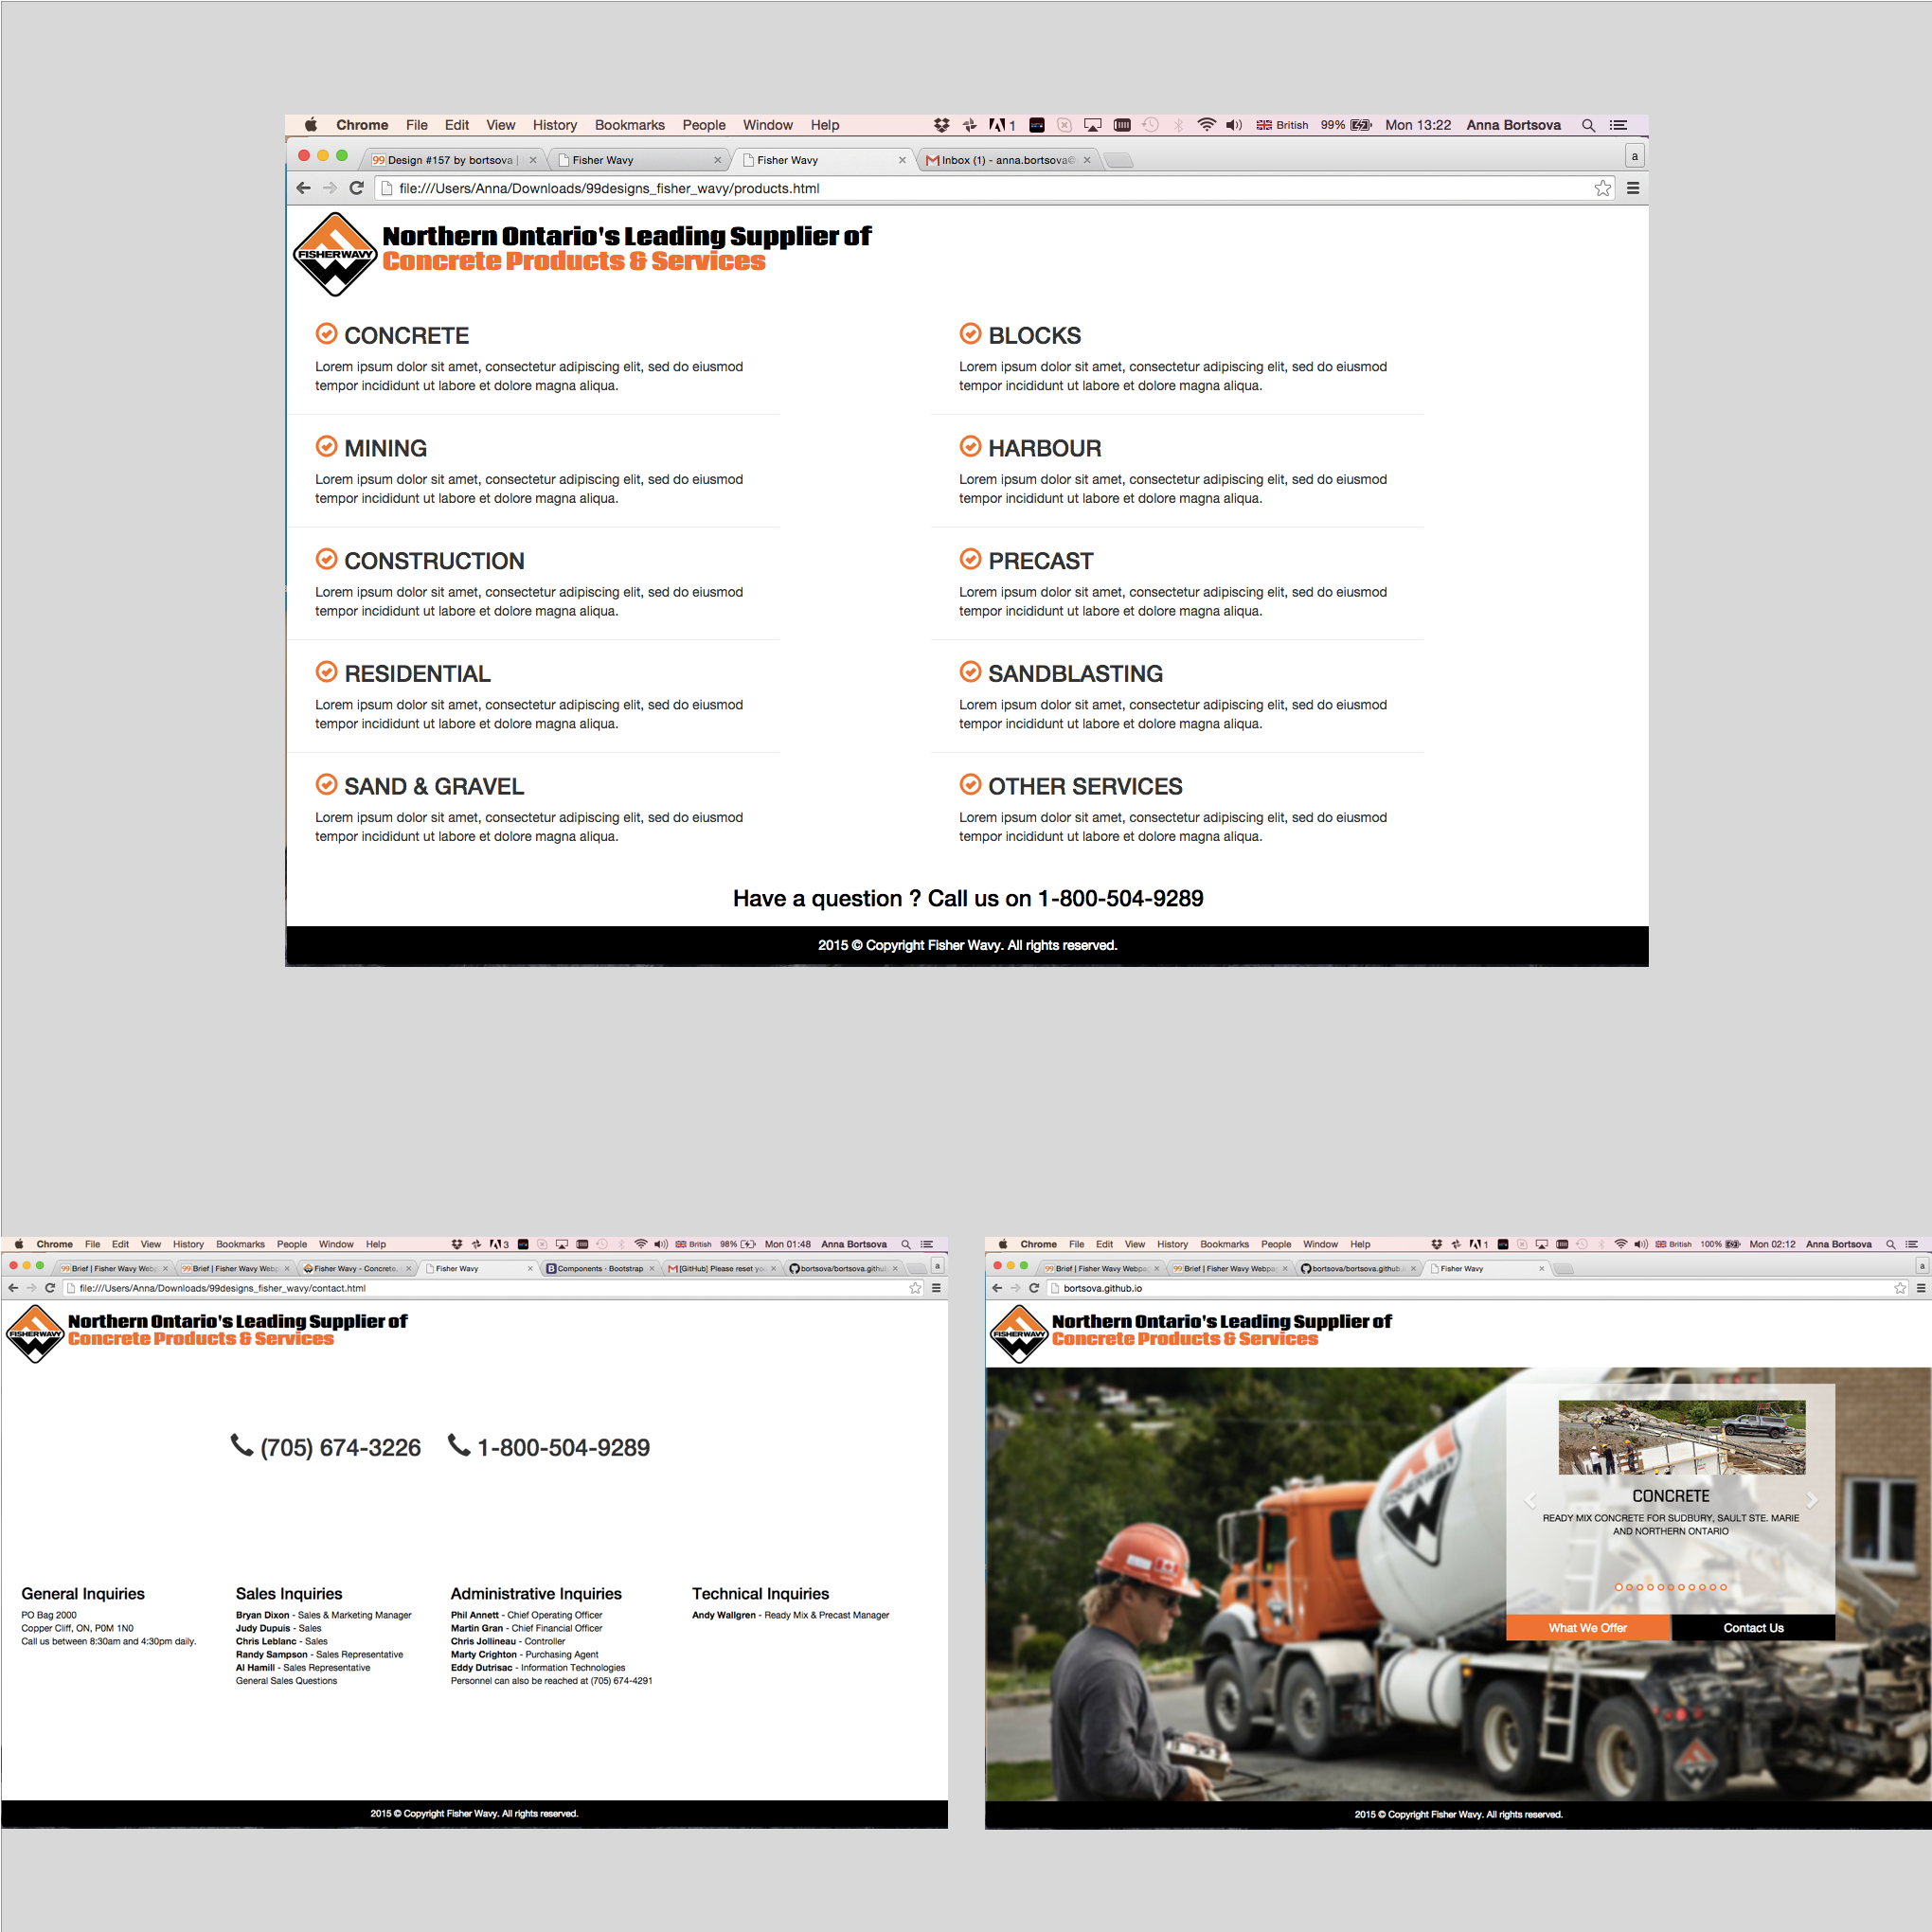Open Notification Center list icon in the top menu bar
Image resolution: width=1932 pixels, height=1932 pixels.
click(x=1618, y=125)
